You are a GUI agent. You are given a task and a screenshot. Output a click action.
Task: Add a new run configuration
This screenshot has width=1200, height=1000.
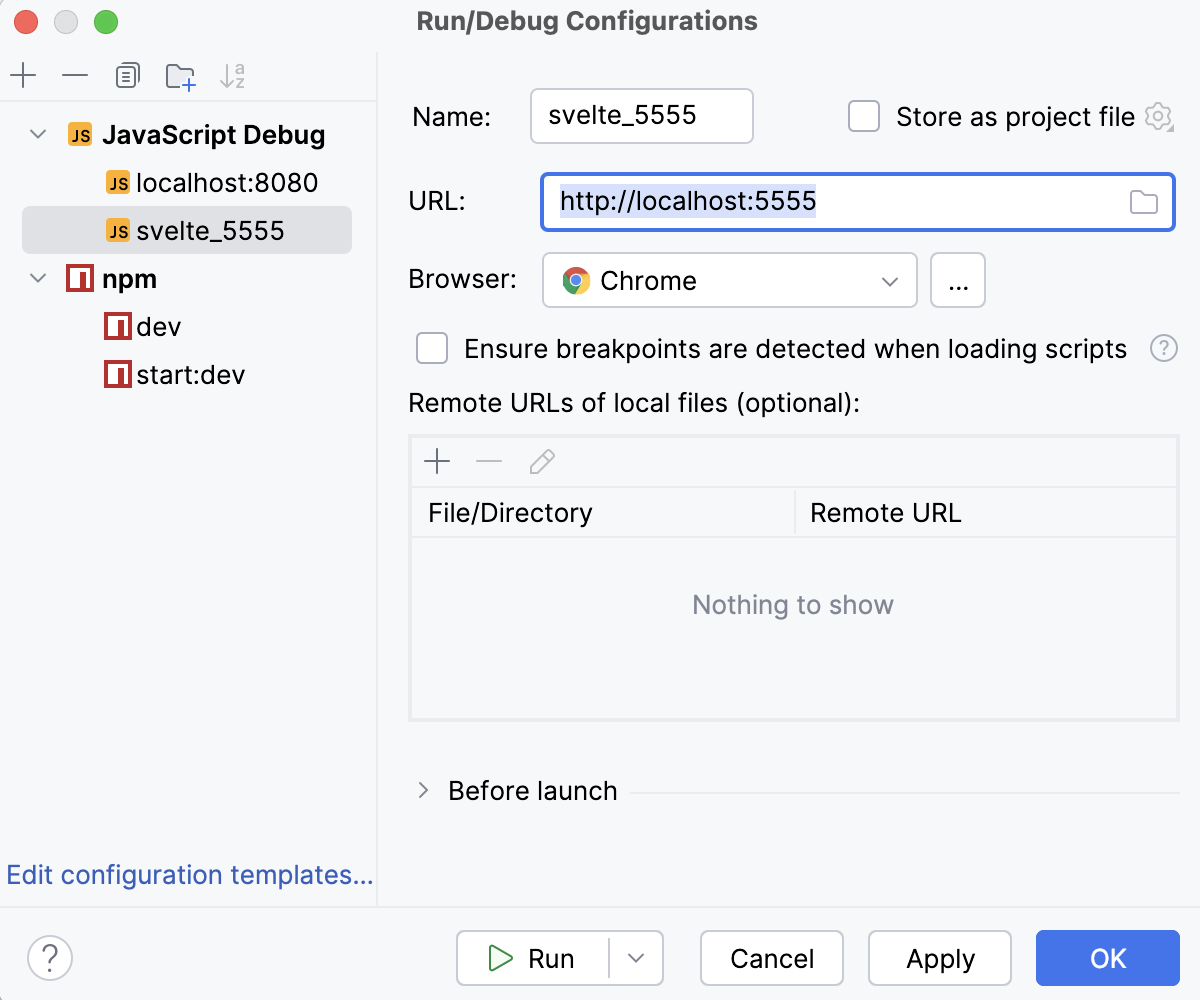[x=23, y=75]
